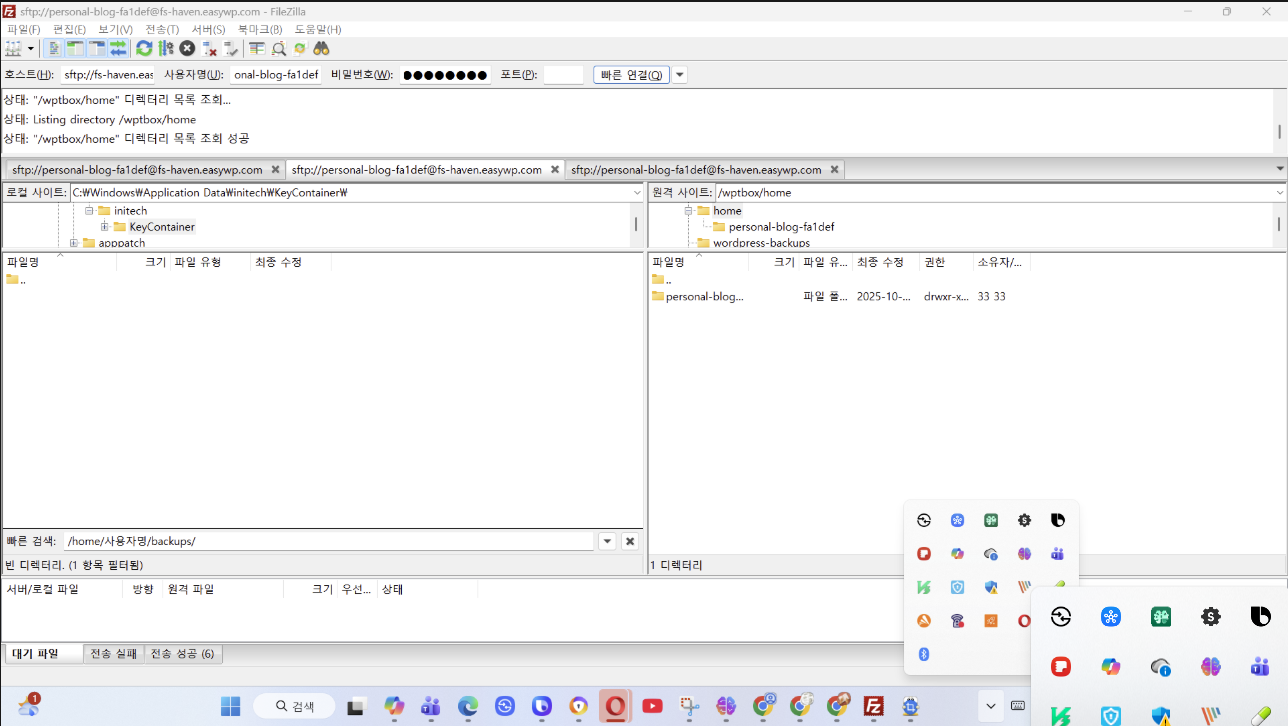Screen dimensions: 1288x726
Task: Click the 비밀번호 password field
Action: 445,75
